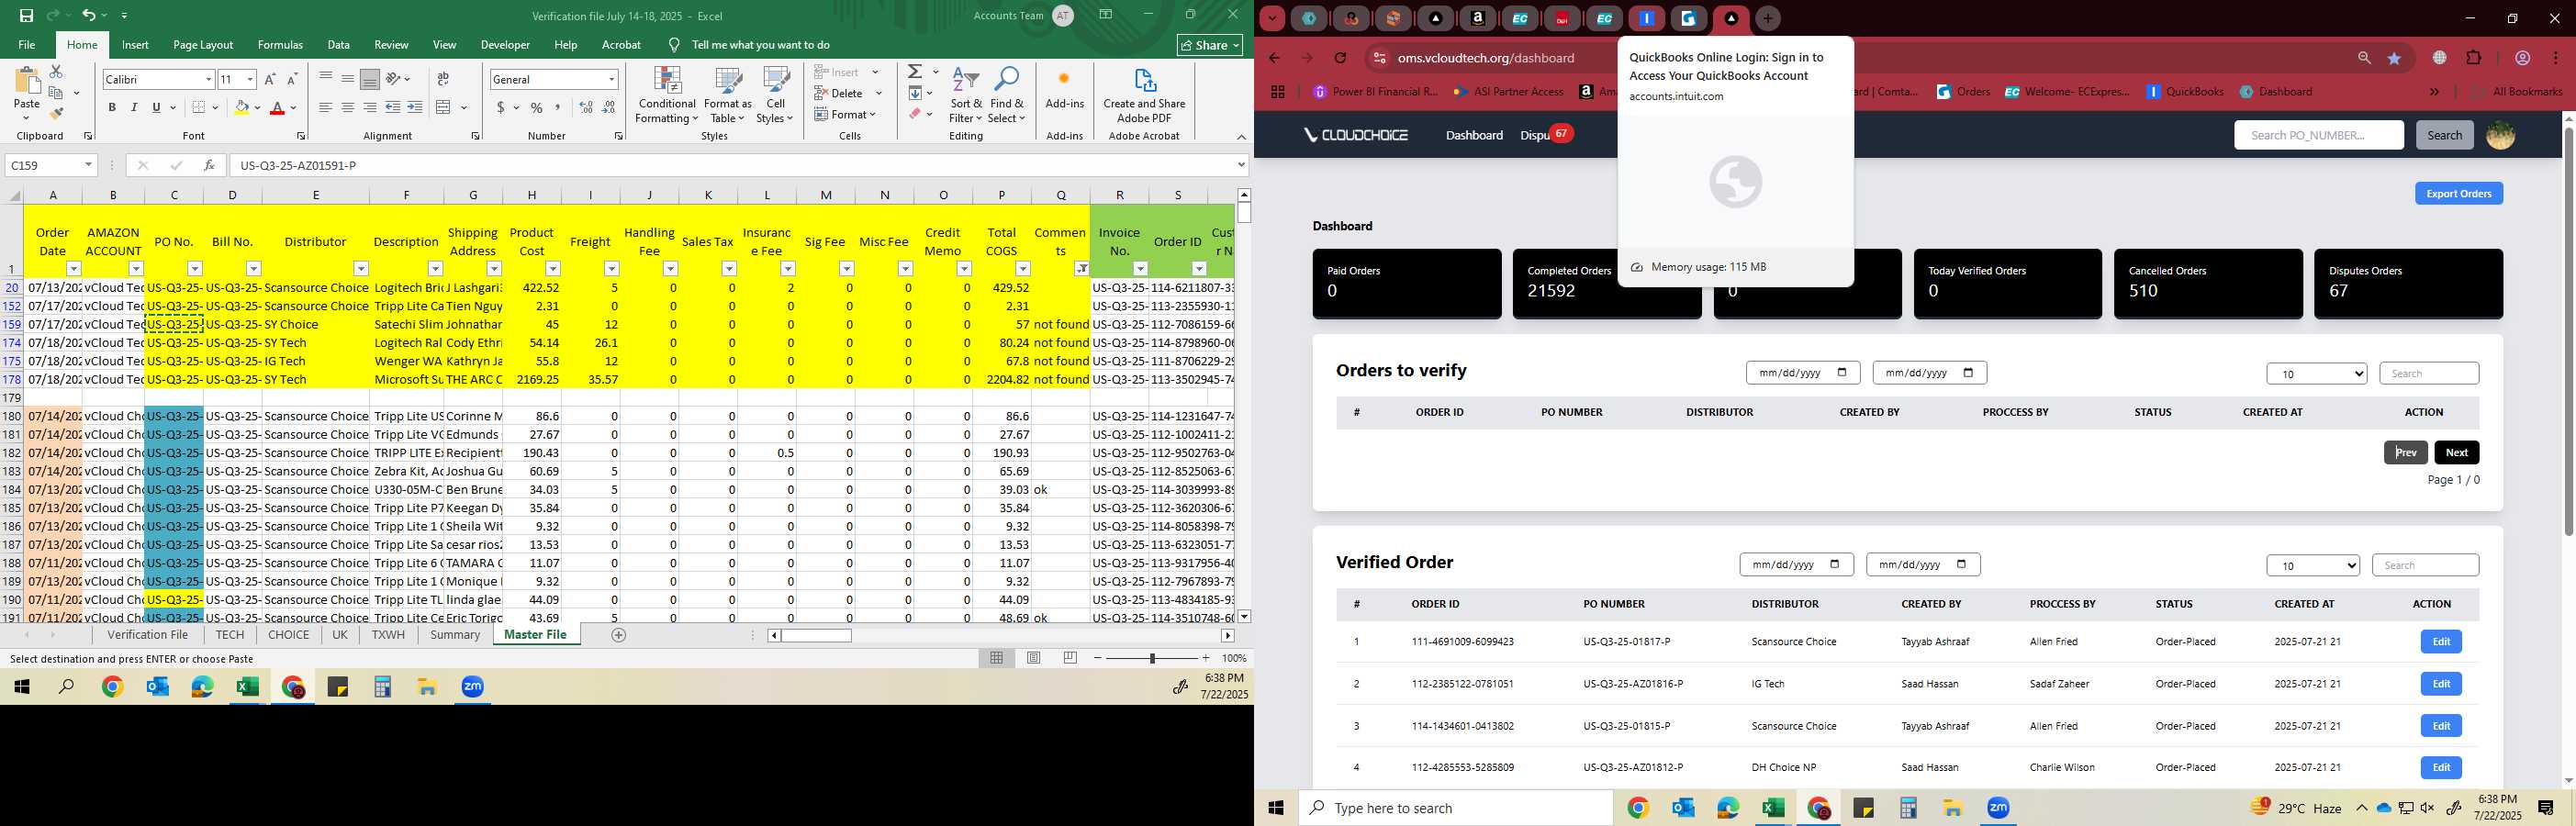
Task: Switch to Page Break Preview in status bar
Action: tap(1070, 658)
